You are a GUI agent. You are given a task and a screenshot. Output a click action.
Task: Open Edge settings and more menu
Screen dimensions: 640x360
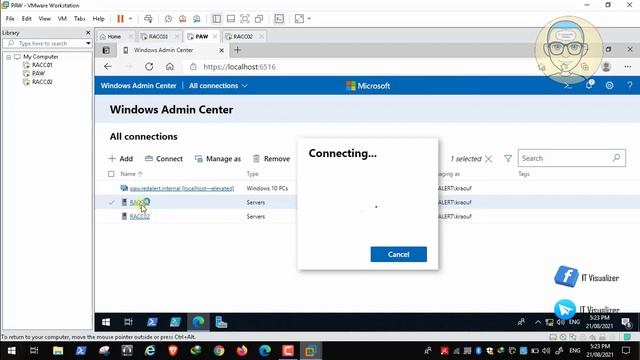[628, 67]
